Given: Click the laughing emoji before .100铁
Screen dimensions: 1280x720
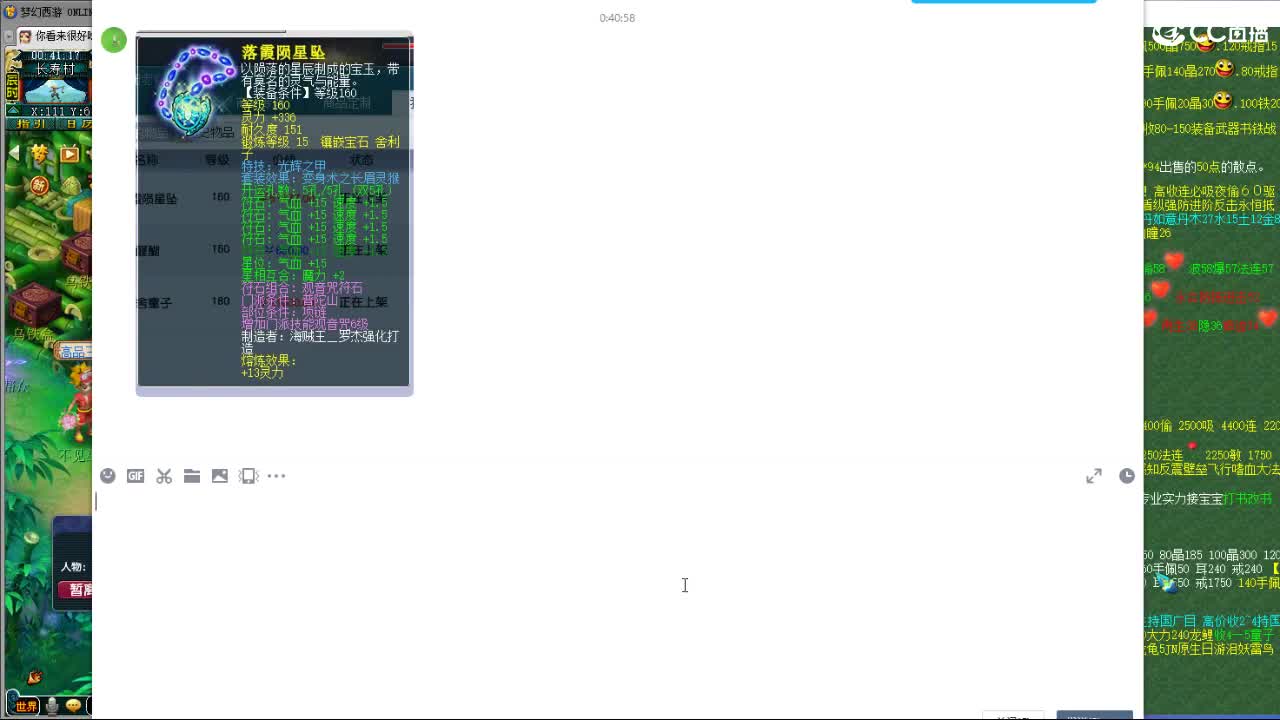Looking at the screenshot, I should click(x=1222, y=101).
